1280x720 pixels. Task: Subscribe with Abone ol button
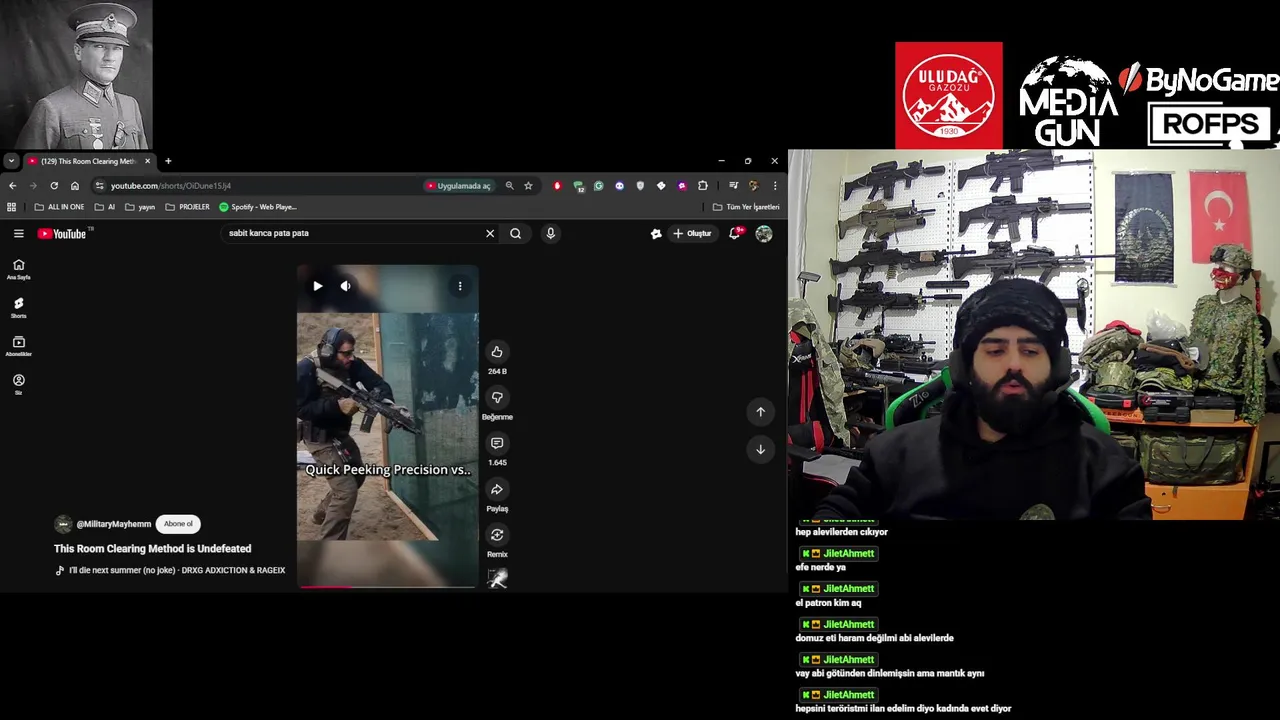point(178,524)
